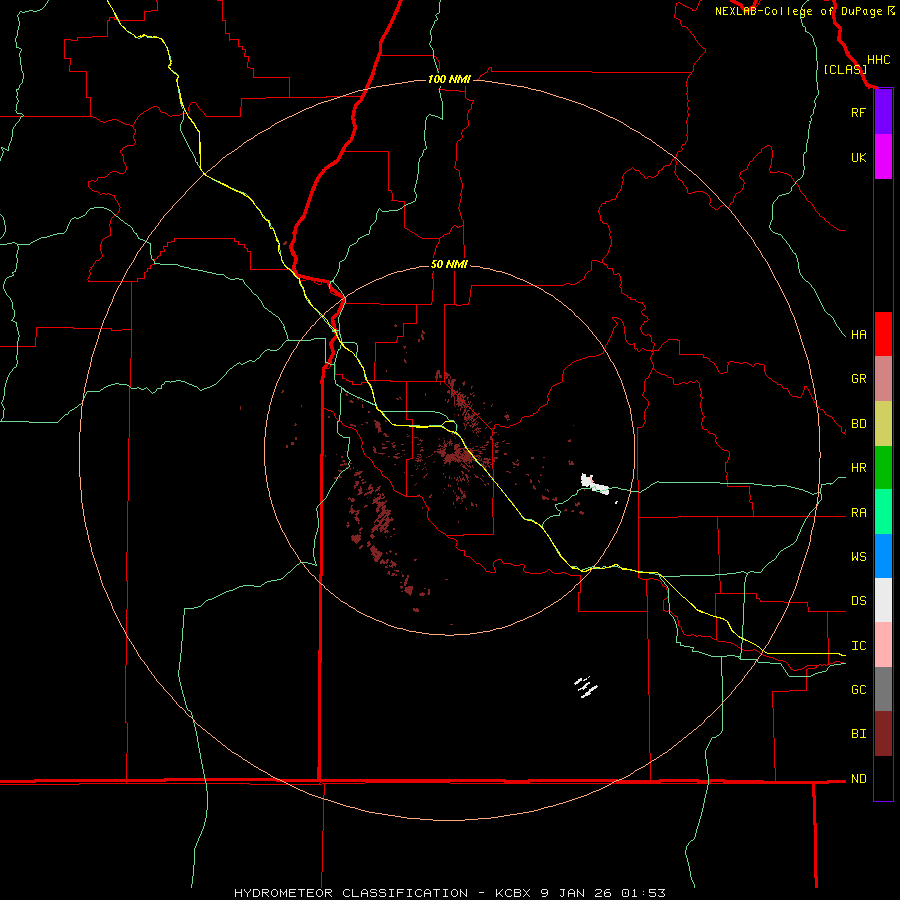Click the 'HA' legend label
Screen dimensions: 900x900
click(x=858, y=335)
